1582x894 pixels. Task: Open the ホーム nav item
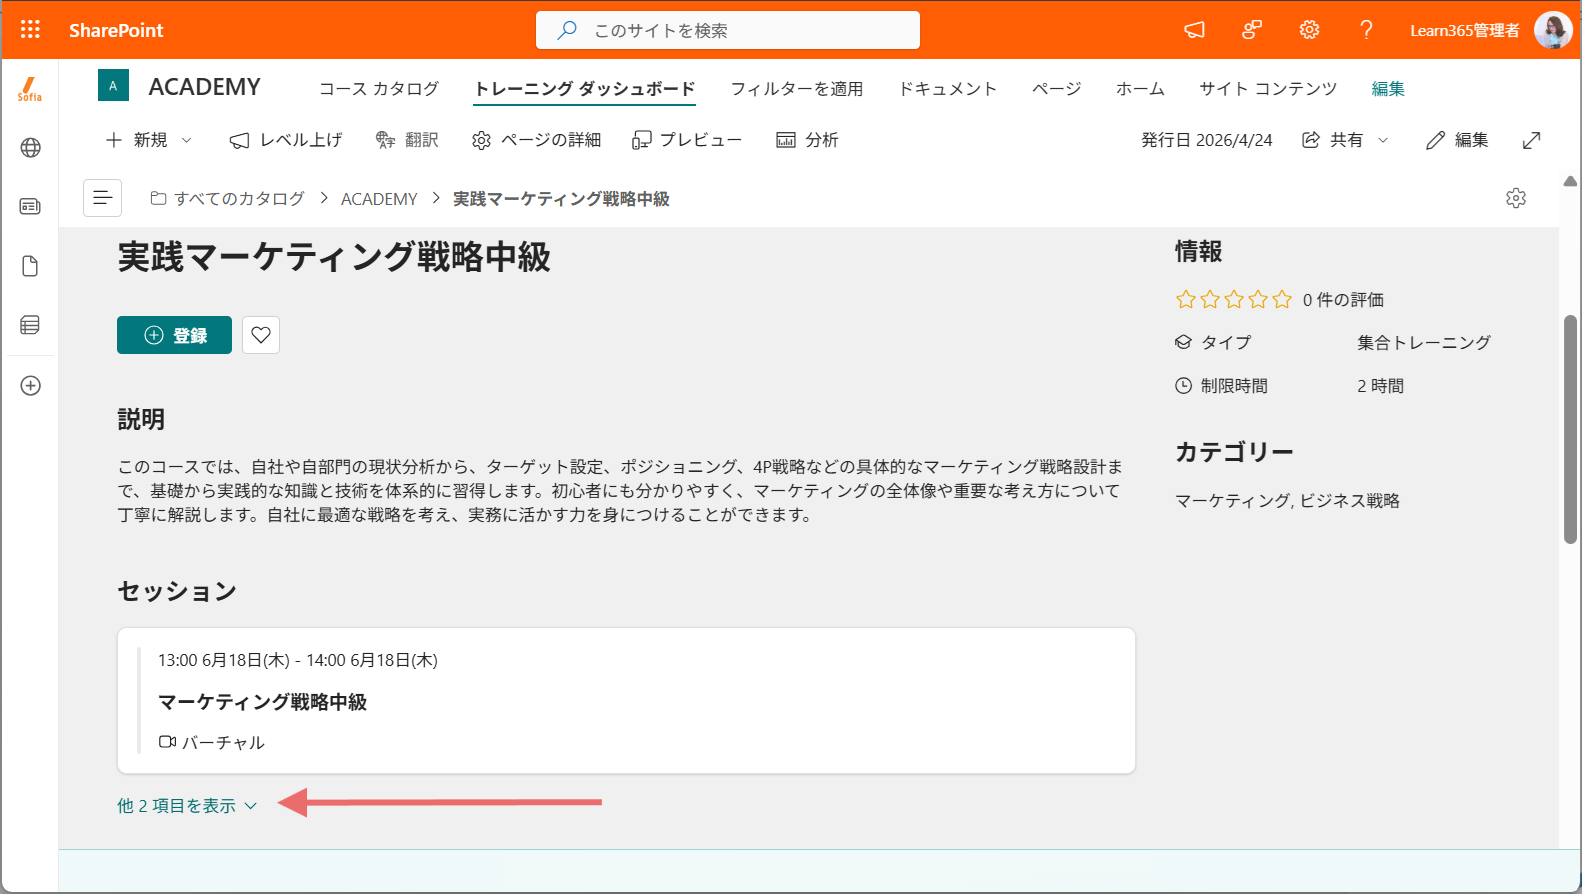(x=1141, y=88)
